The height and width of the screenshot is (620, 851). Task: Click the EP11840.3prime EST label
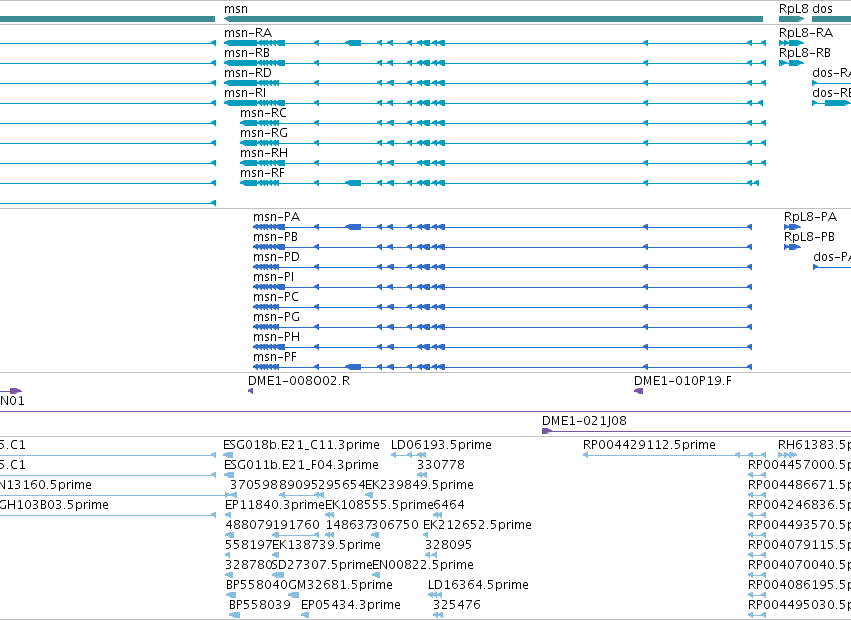coord(275,505)
